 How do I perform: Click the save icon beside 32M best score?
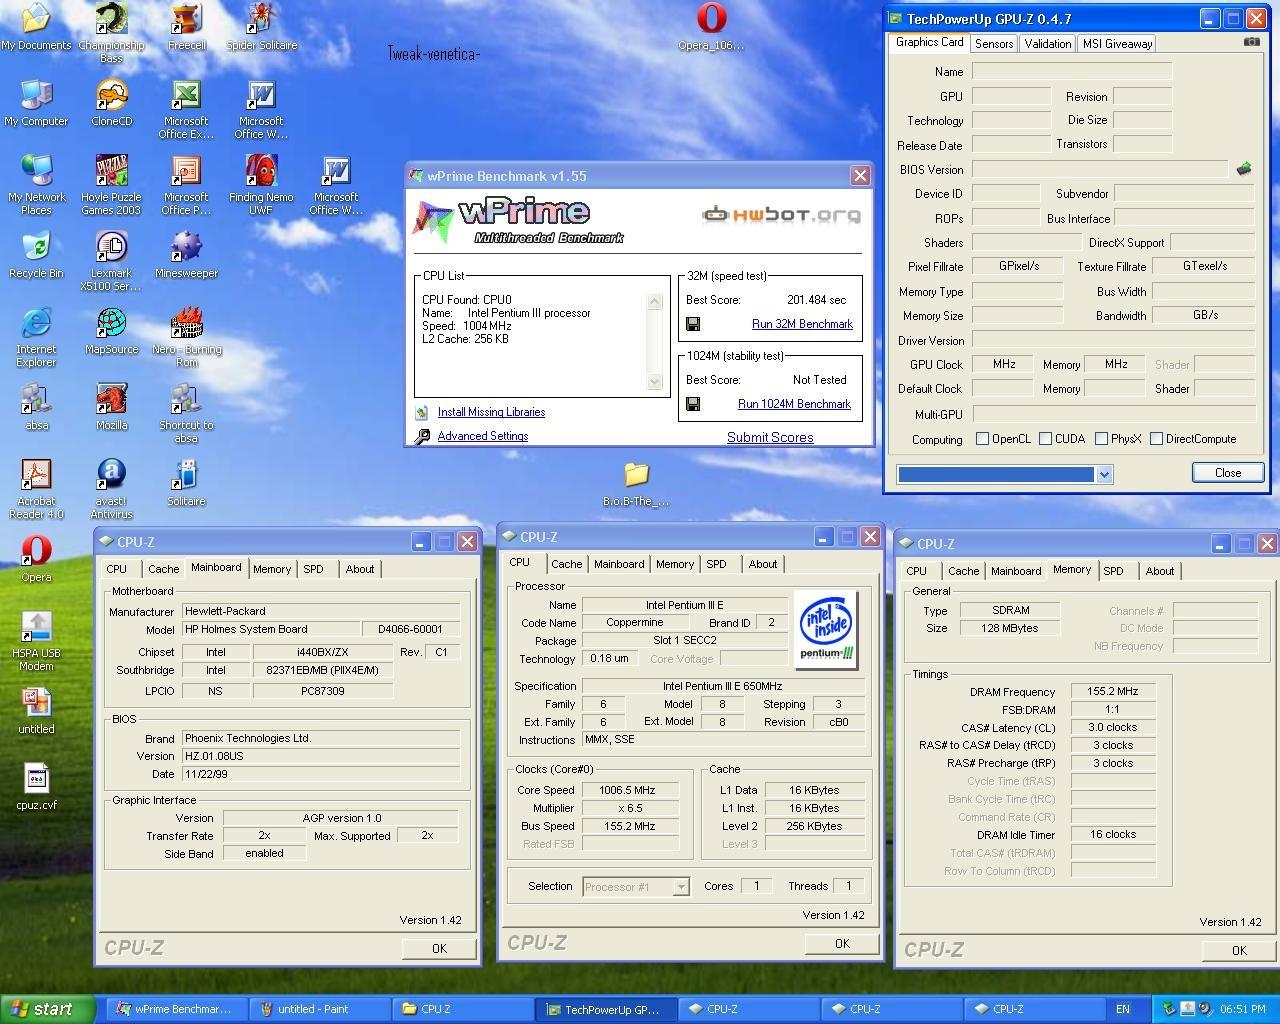pos(693,324)
